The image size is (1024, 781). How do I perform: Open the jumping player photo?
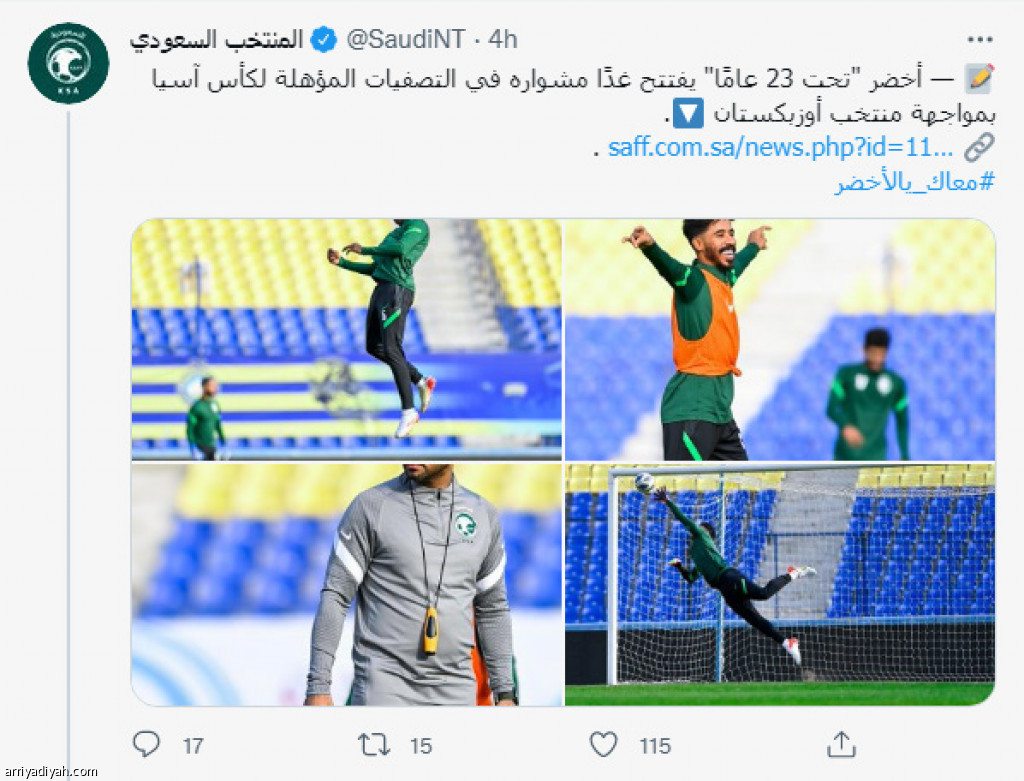point(346,340)
